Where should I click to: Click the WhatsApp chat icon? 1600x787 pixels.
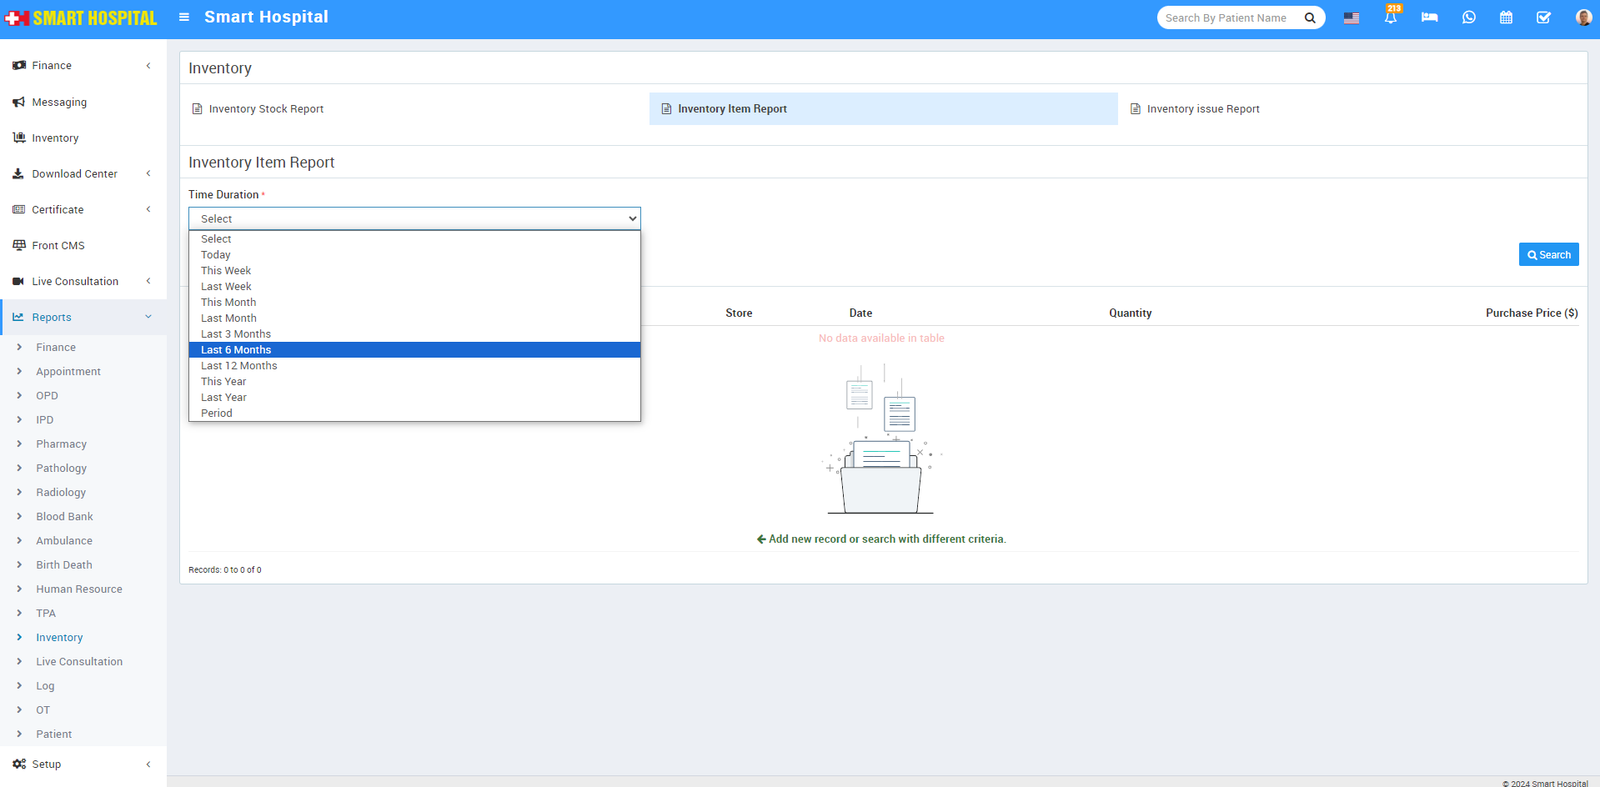coord(1468,18)
